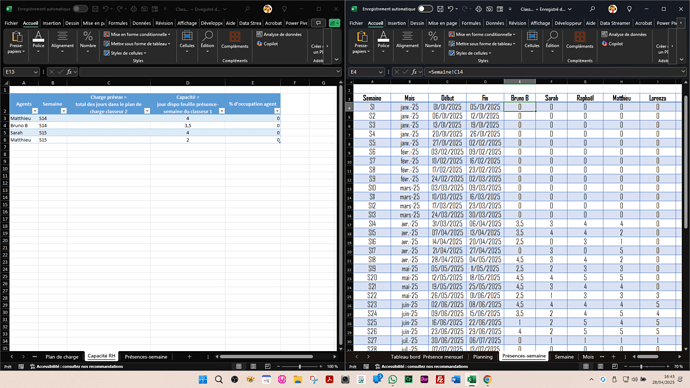Switch to Plan de charge sheet tab
Viewport: 690px width, 388px height.
pos(62,357)
